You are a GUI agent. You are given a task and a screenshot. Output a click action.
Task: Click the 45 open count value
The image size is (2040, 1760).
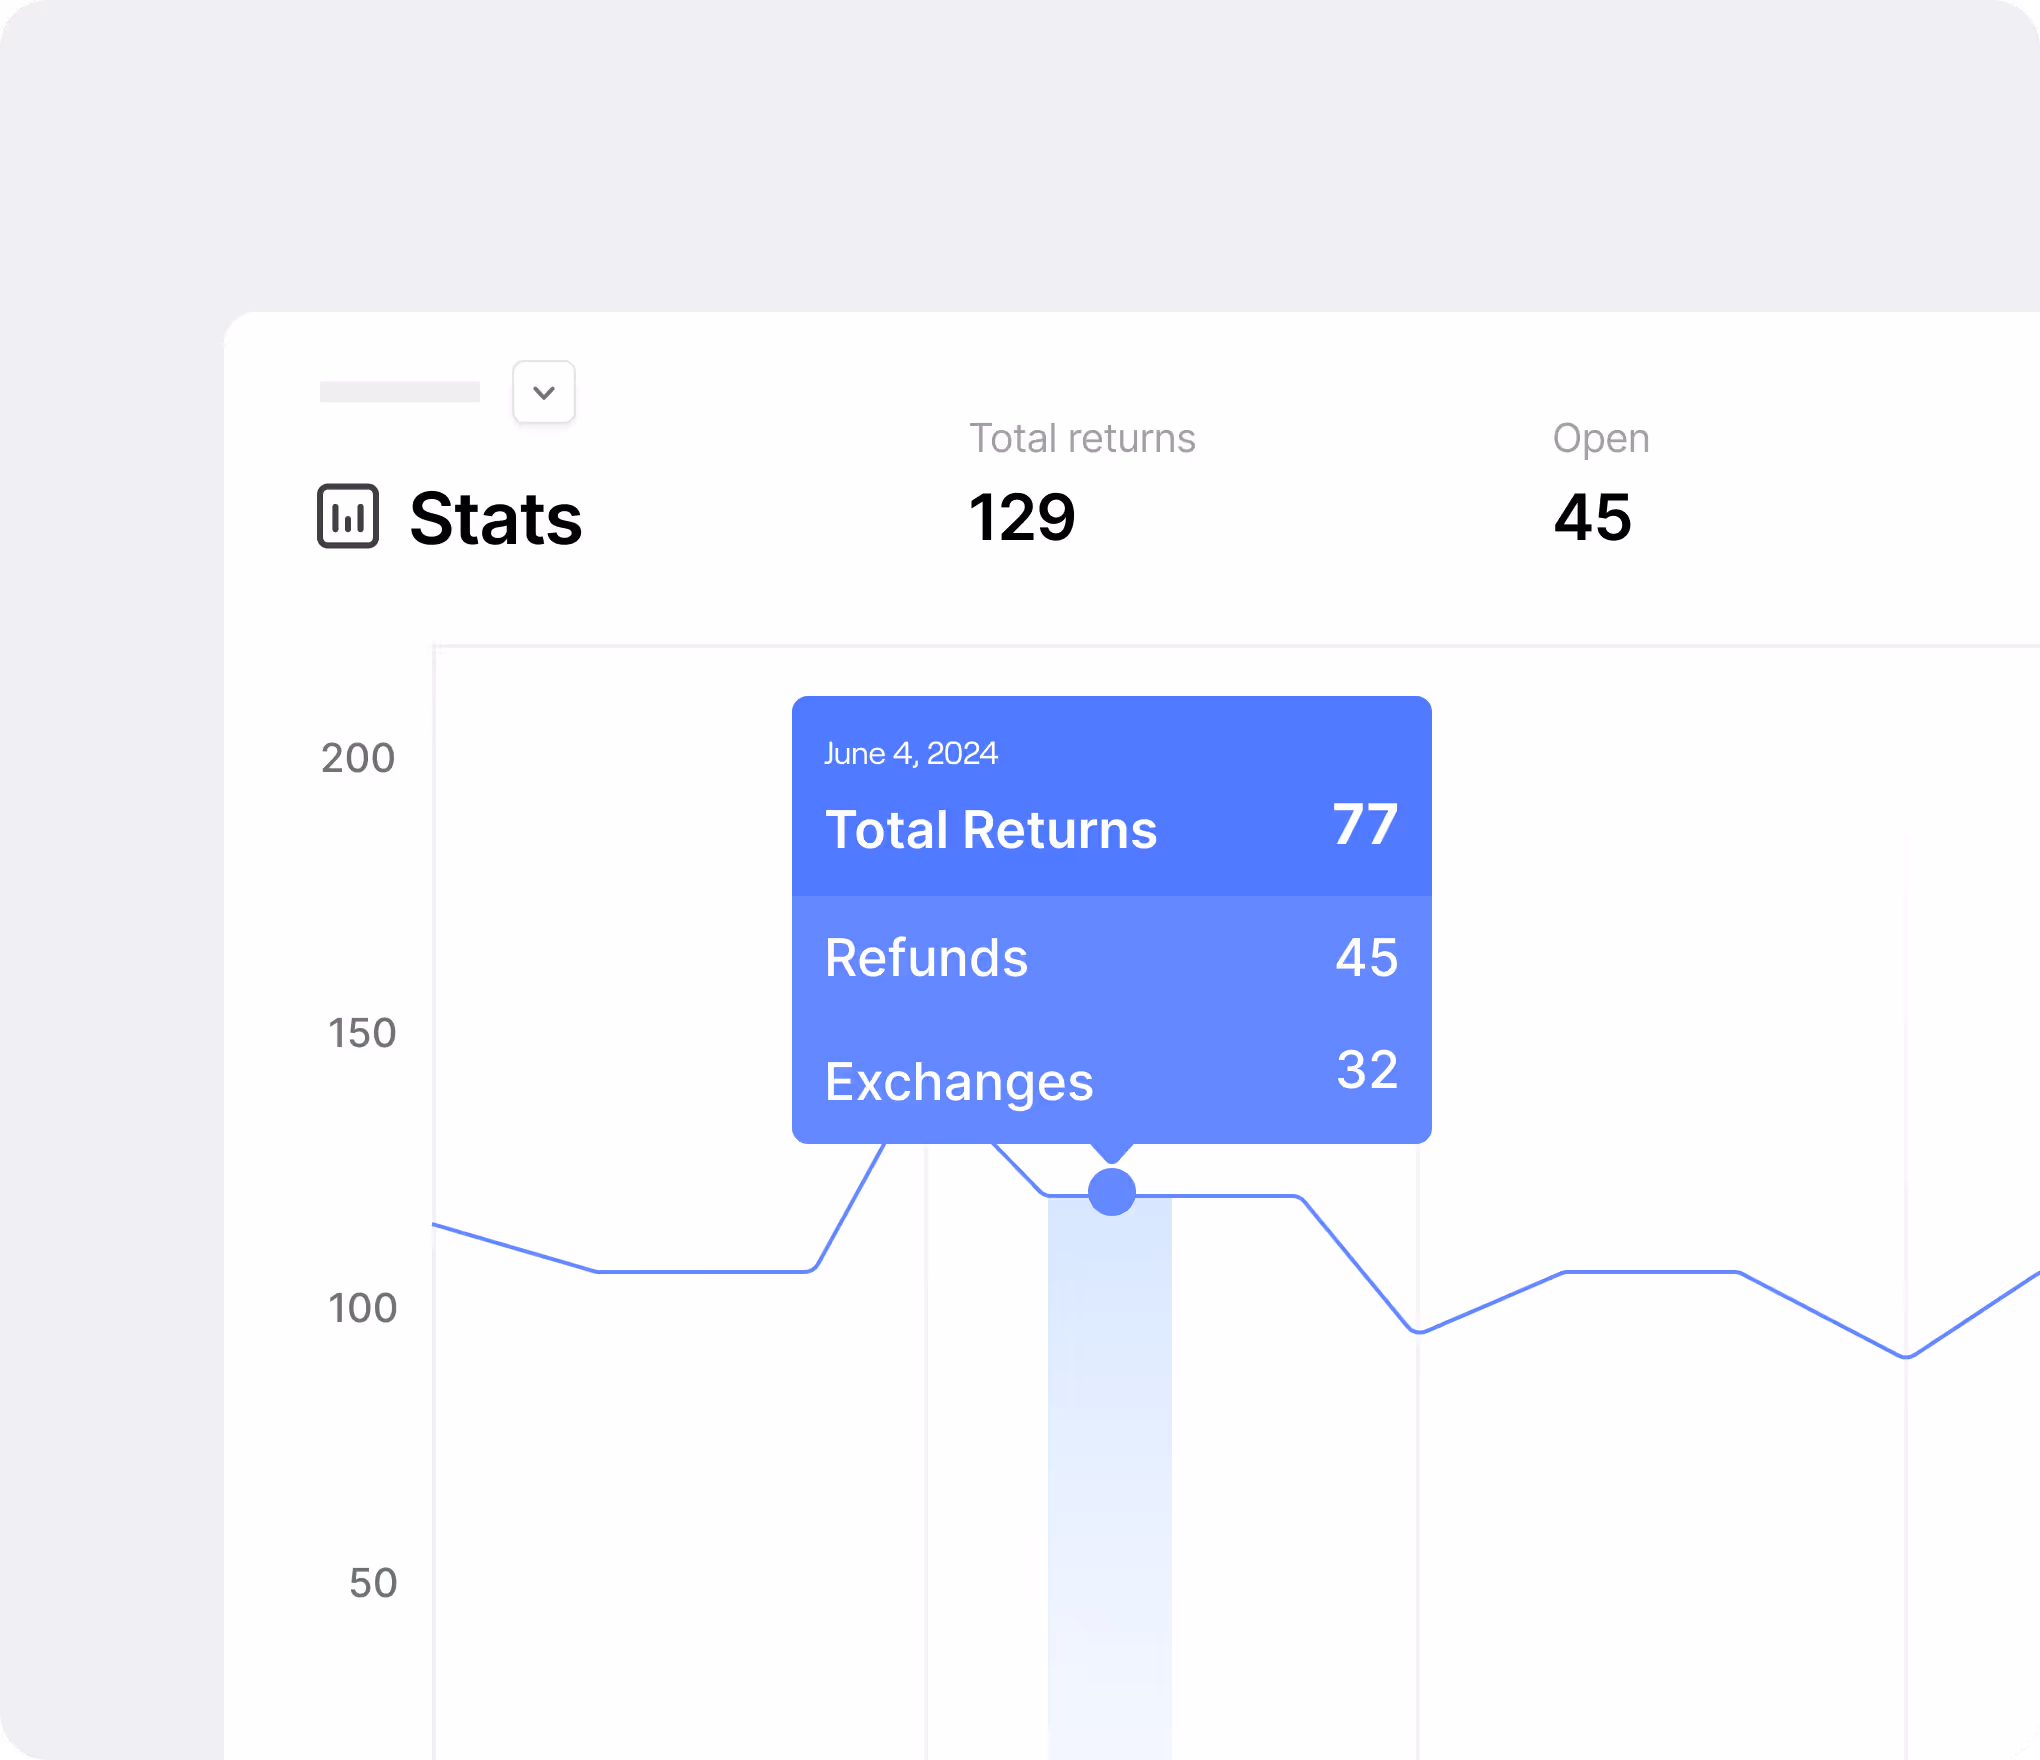1592,517
